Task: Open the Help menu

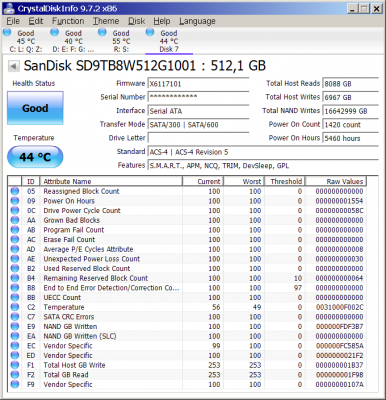Action: [162, 21]
